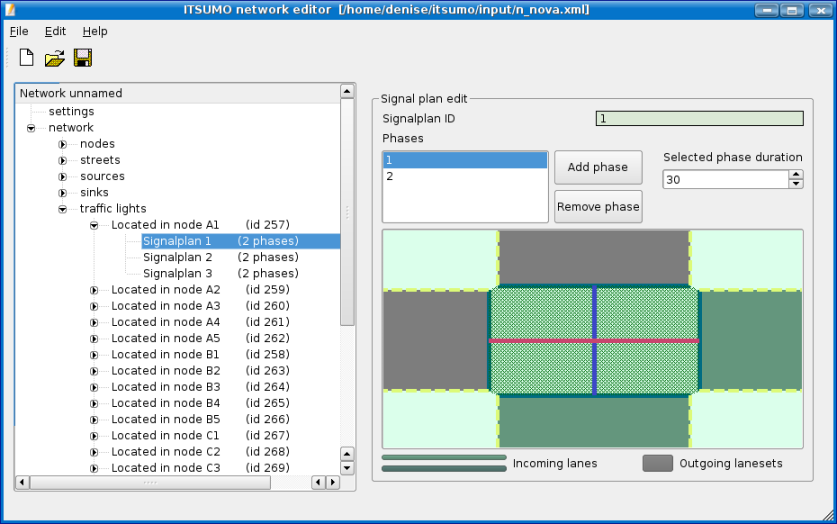Select Signalplan 2 in the tree
The image size is (837, 524).
click(177, 257)
